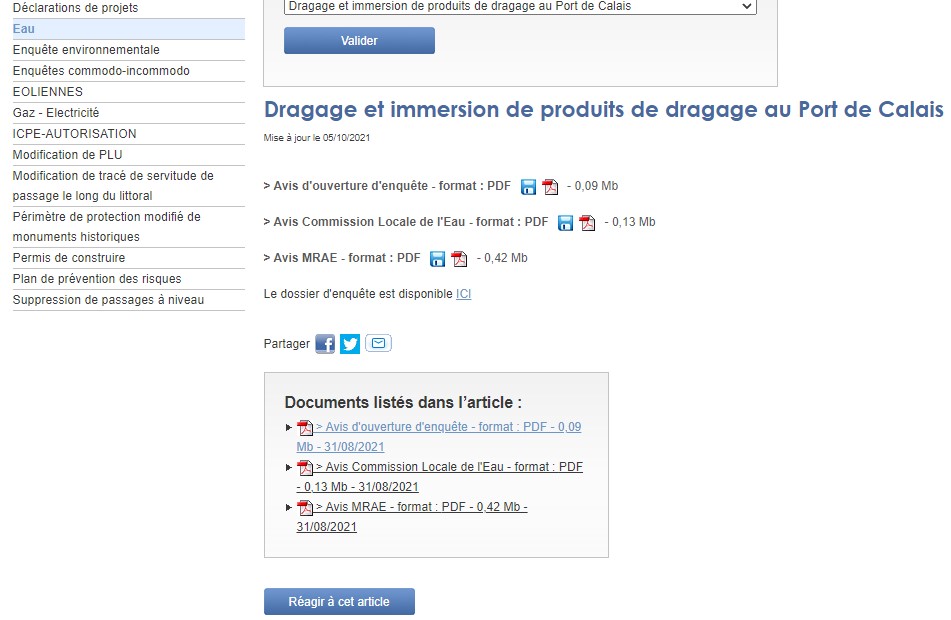Open Avis Commission Locale de l'Eau link in the documents list
The width and height of the screenshot is (951, 620).
tap(440, 477)
